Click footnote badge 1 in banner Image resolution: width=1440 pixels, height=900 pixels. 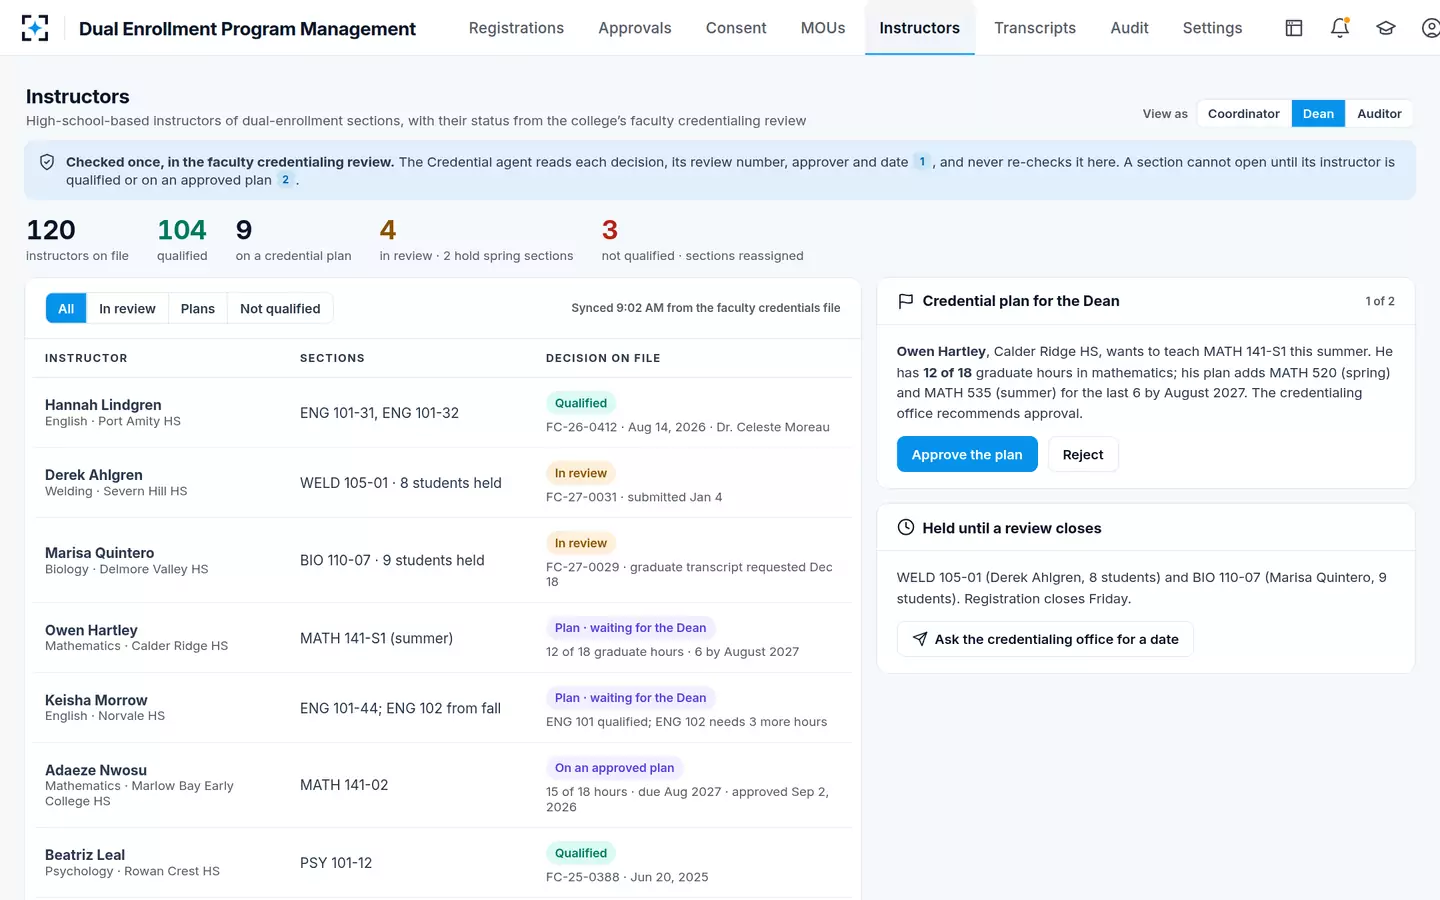pyautogui.click(x=922, y=161)
